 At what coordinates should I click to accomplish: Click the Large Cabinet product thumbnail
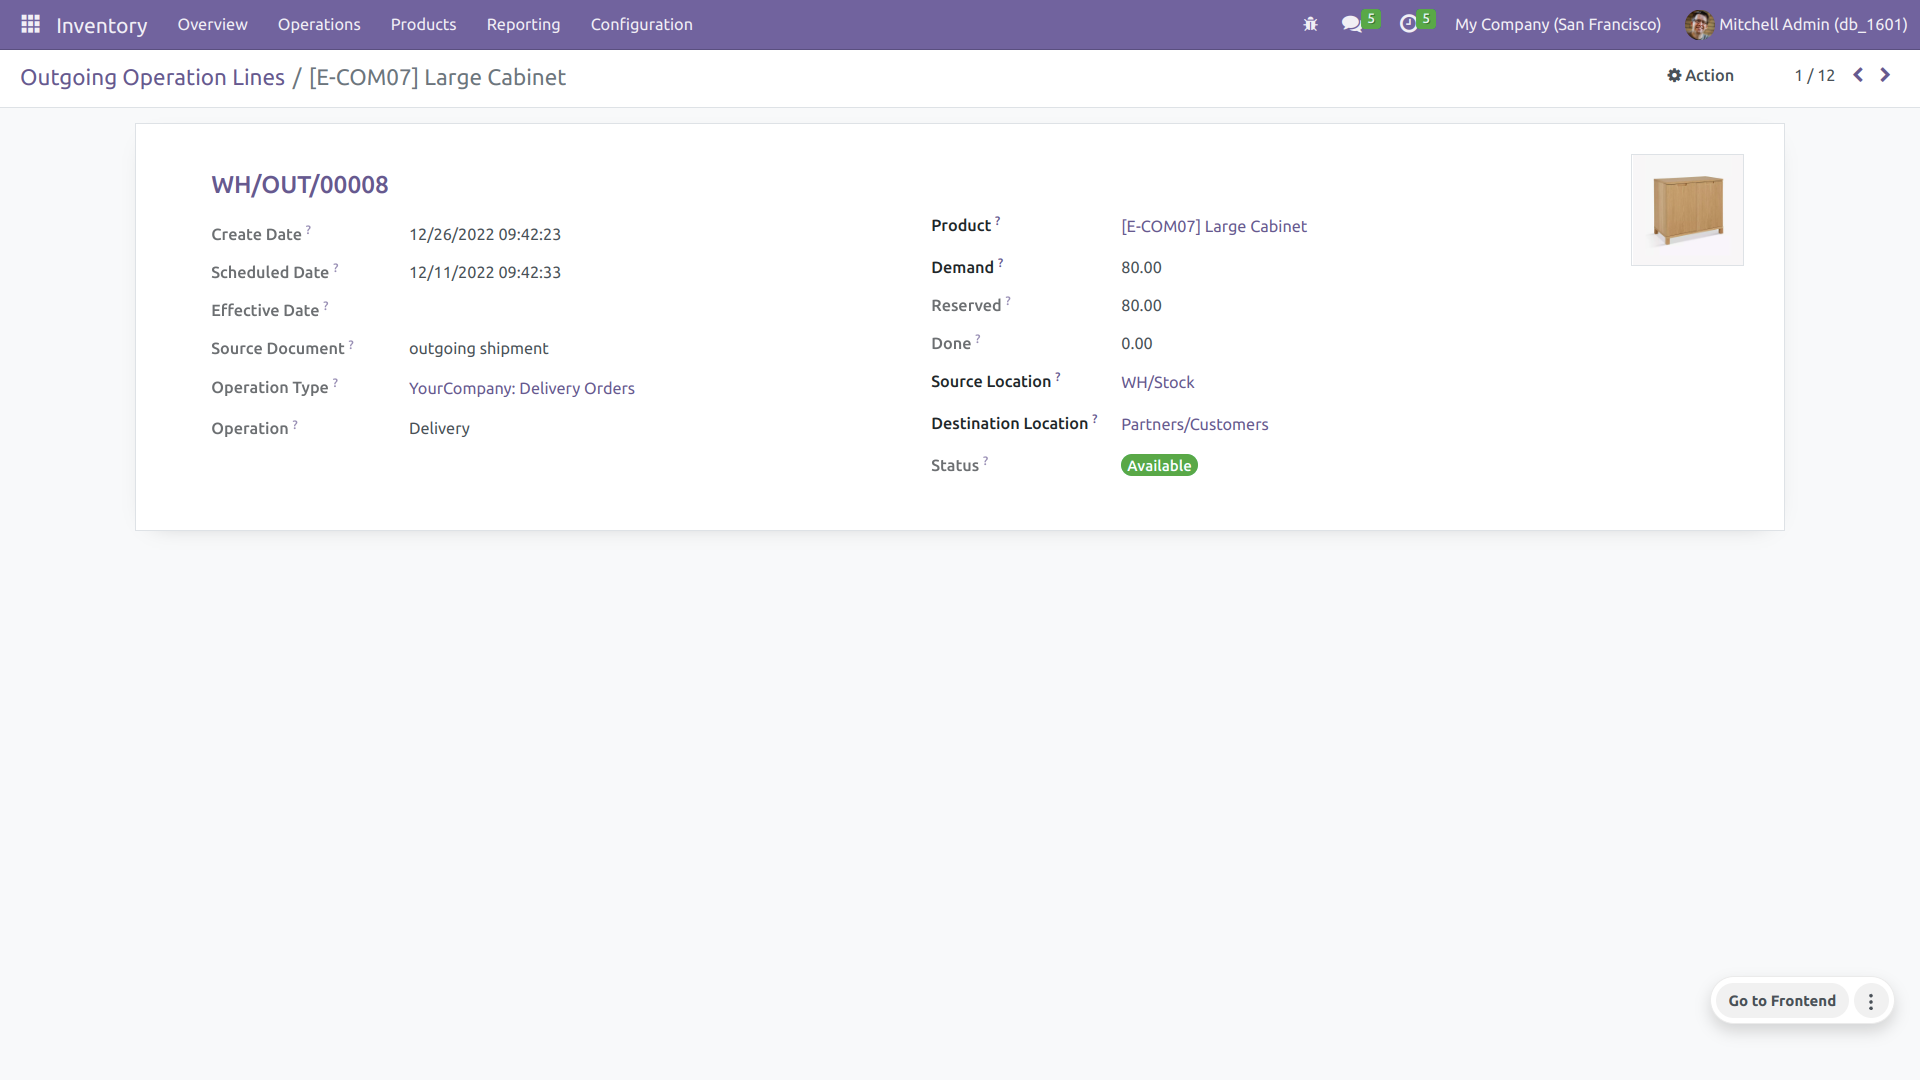pyautogui.click(x=1687, y=210)
